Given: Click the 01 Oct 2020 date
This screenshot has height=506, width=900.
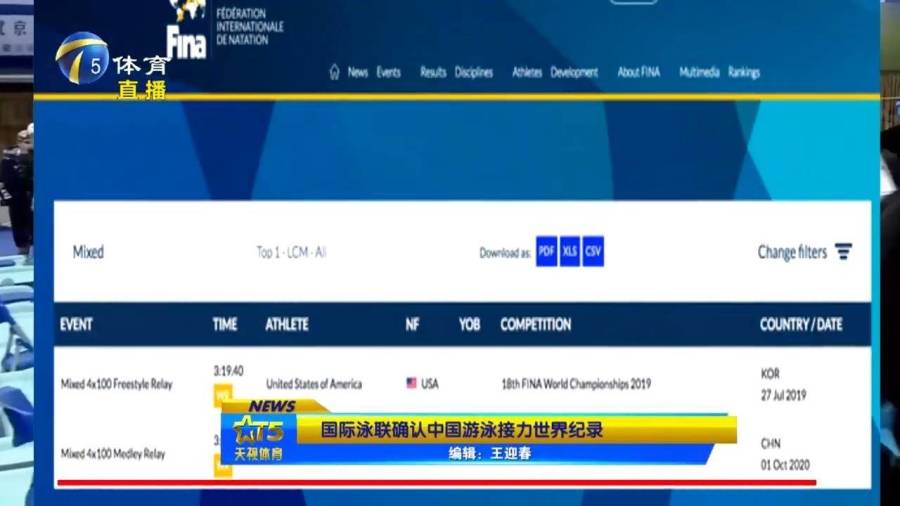Looking at the screenshot, I should tap(785, 465).
